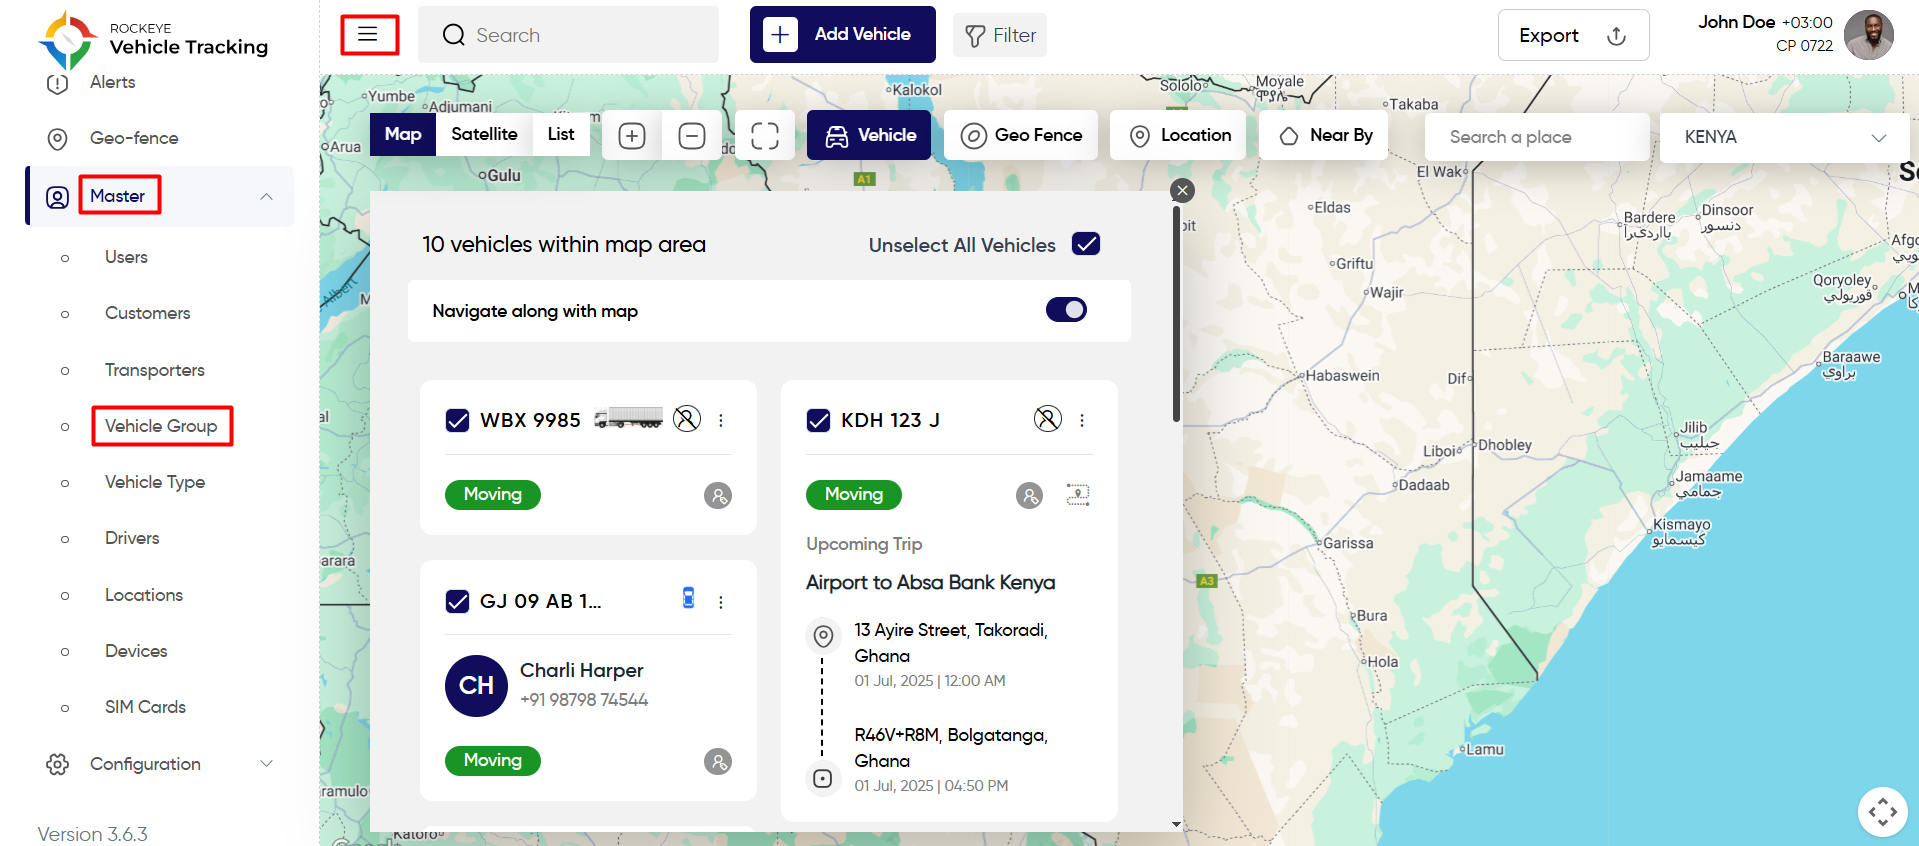Click Charli Harper phone number
The width and height of the screenshot is (1919, 846).
pos(584,700)
